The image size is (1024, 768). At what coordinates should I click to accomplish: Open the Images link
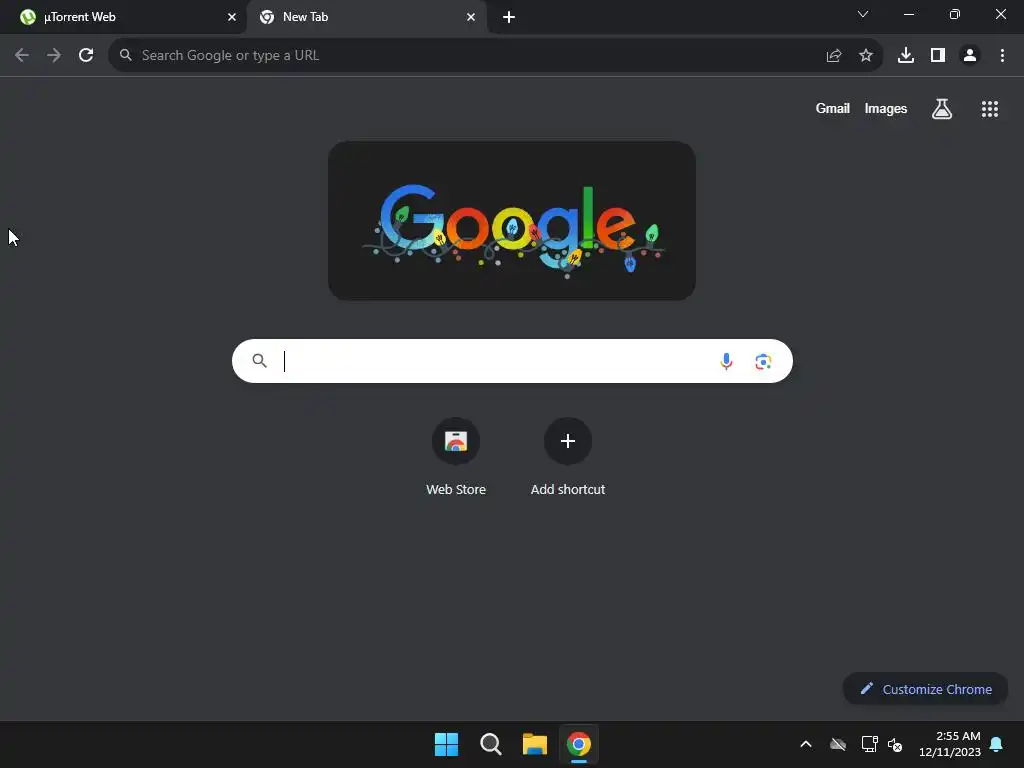pyautogui.click(x=886, y=108)
